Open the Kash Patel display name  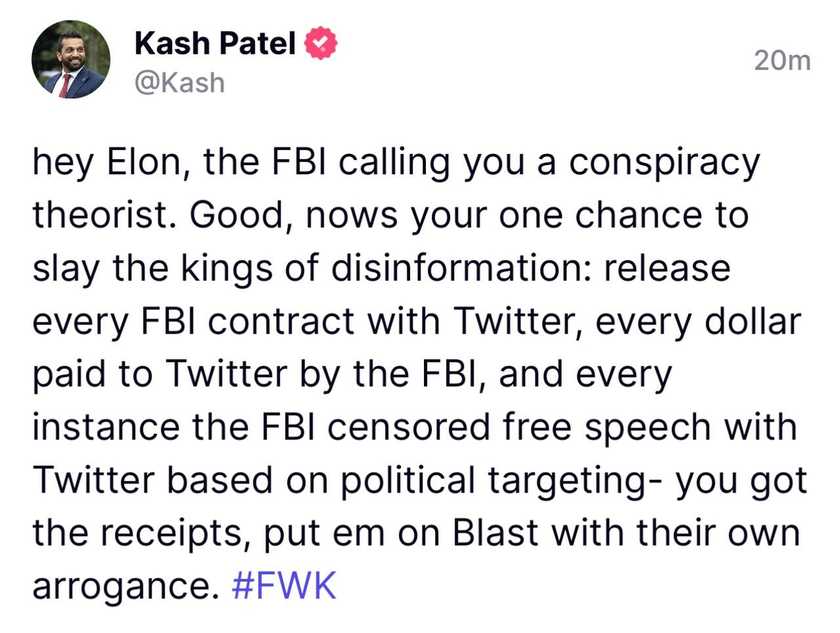click(x=215, y=43)
